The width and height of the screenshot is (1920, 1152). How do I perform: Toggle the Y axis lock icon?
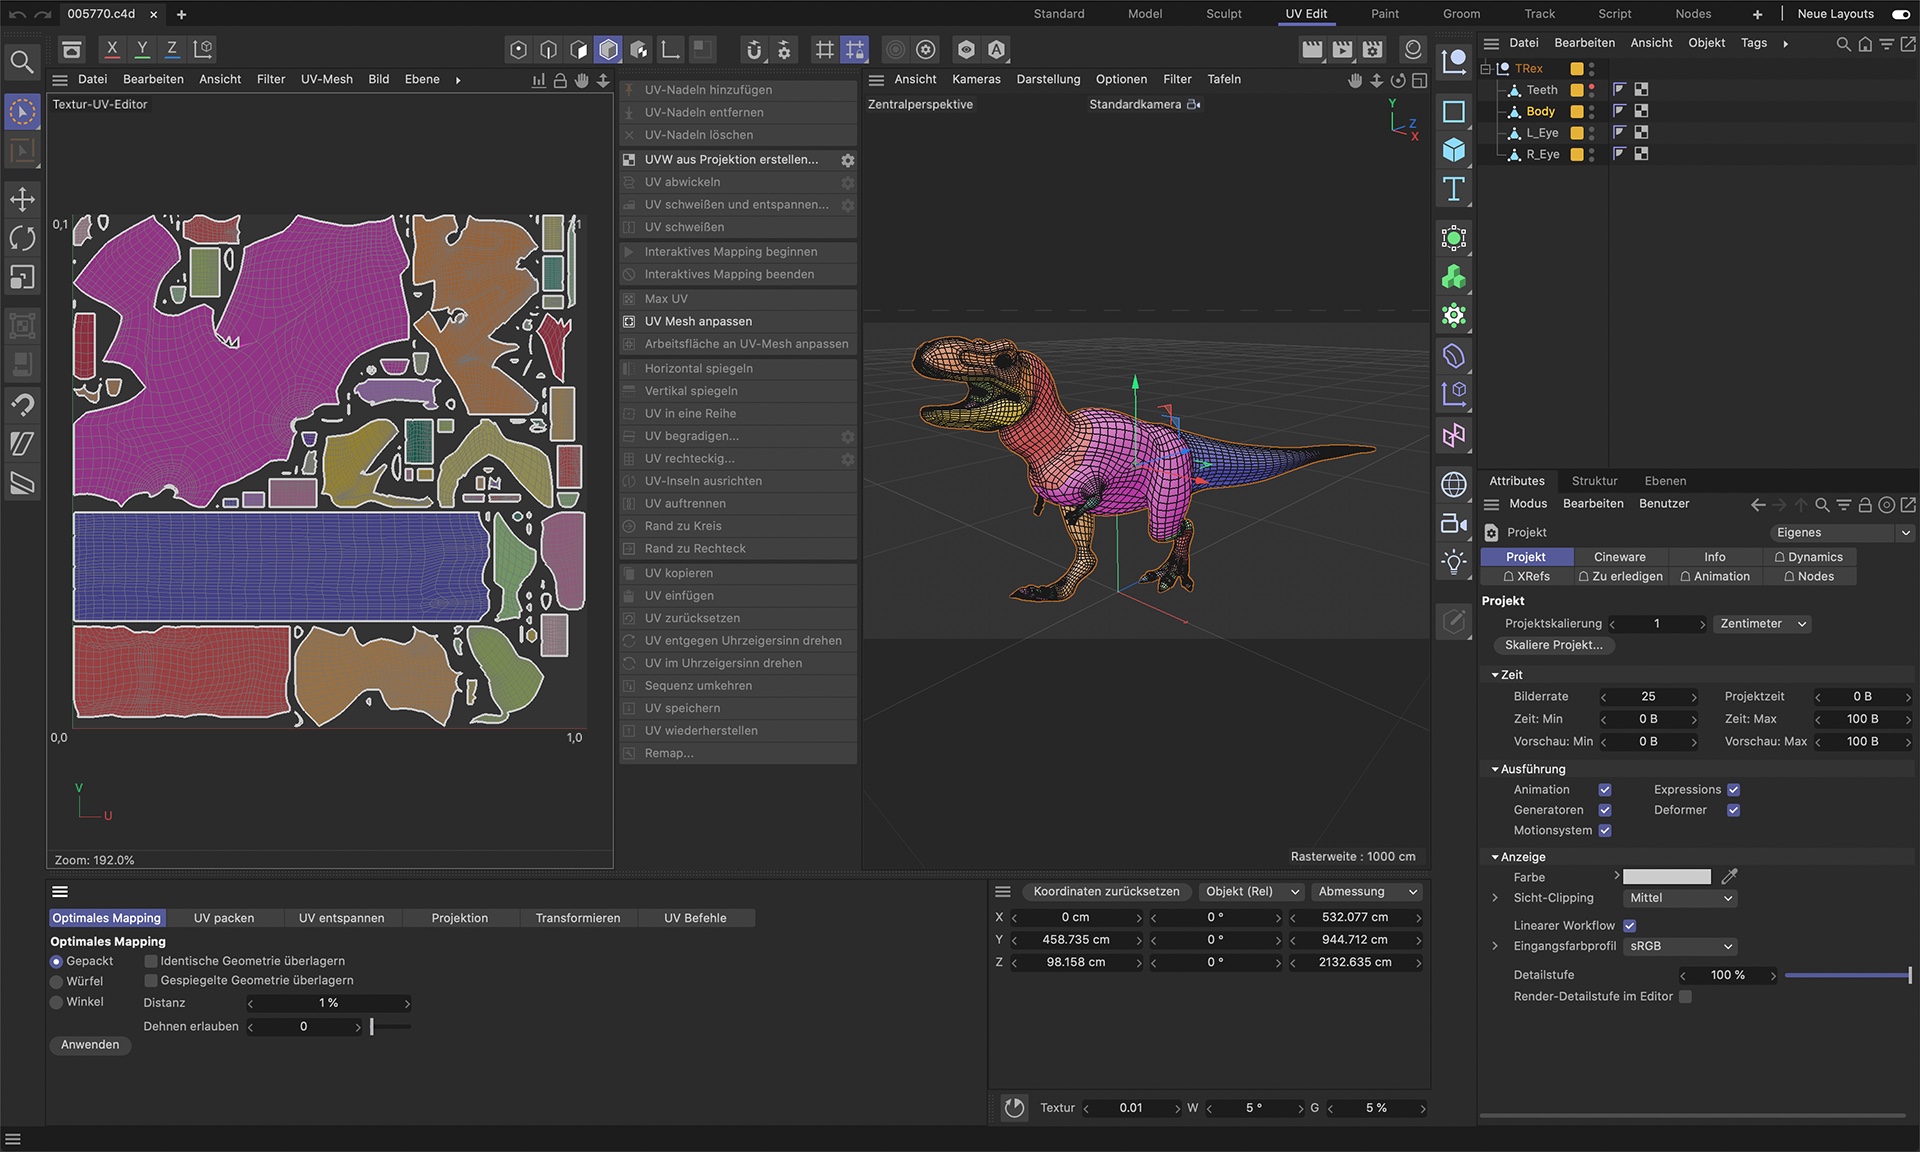click(x=142, y=49)
